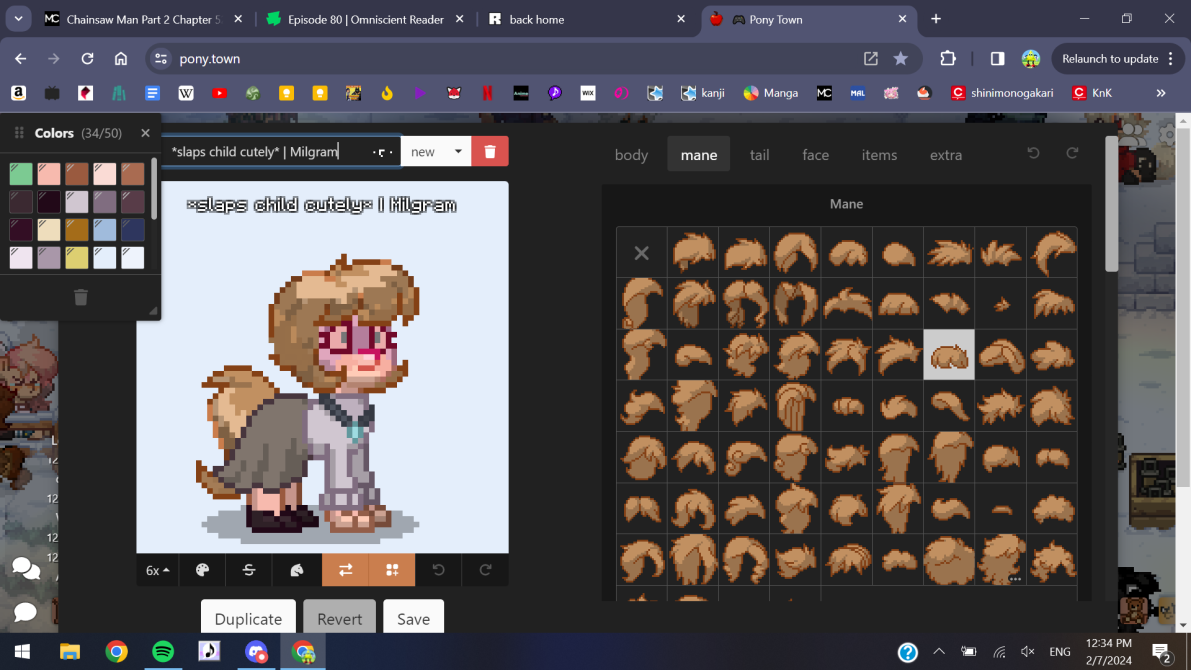Click the character name text field
Image resolution: width=1191 pixels, height=670 pixels.
pyautogui.click(x=265, y=152)
